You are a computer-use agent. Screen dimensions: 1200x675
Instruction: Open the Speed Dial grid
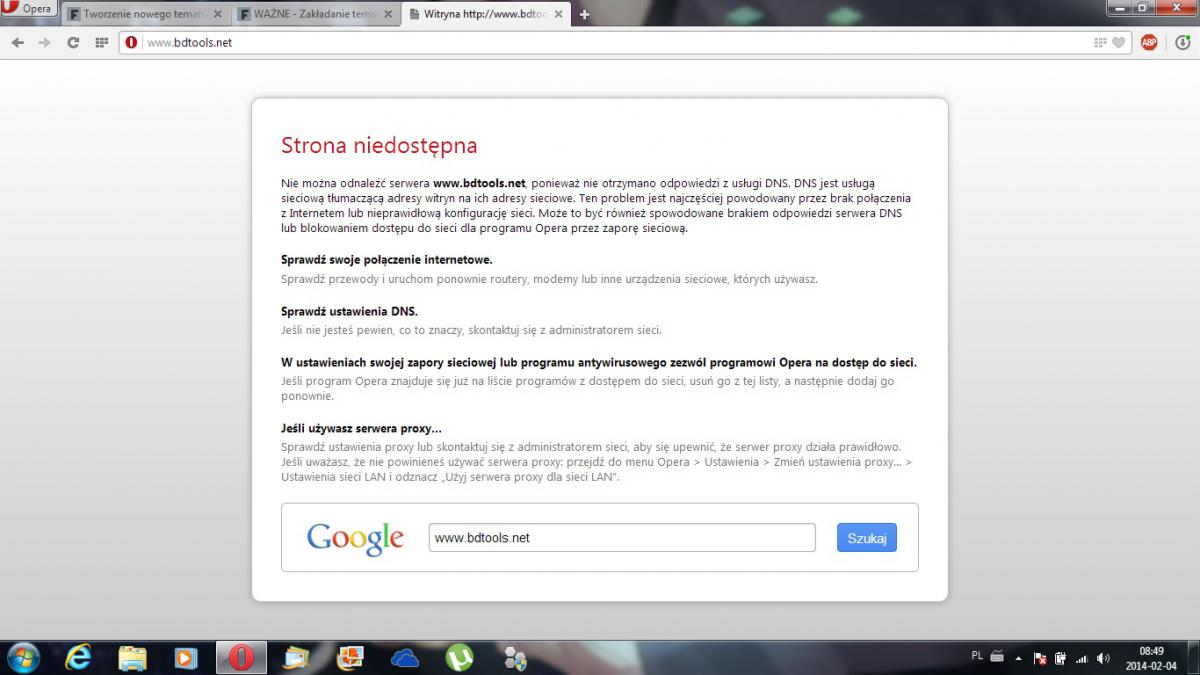[101, 43]
